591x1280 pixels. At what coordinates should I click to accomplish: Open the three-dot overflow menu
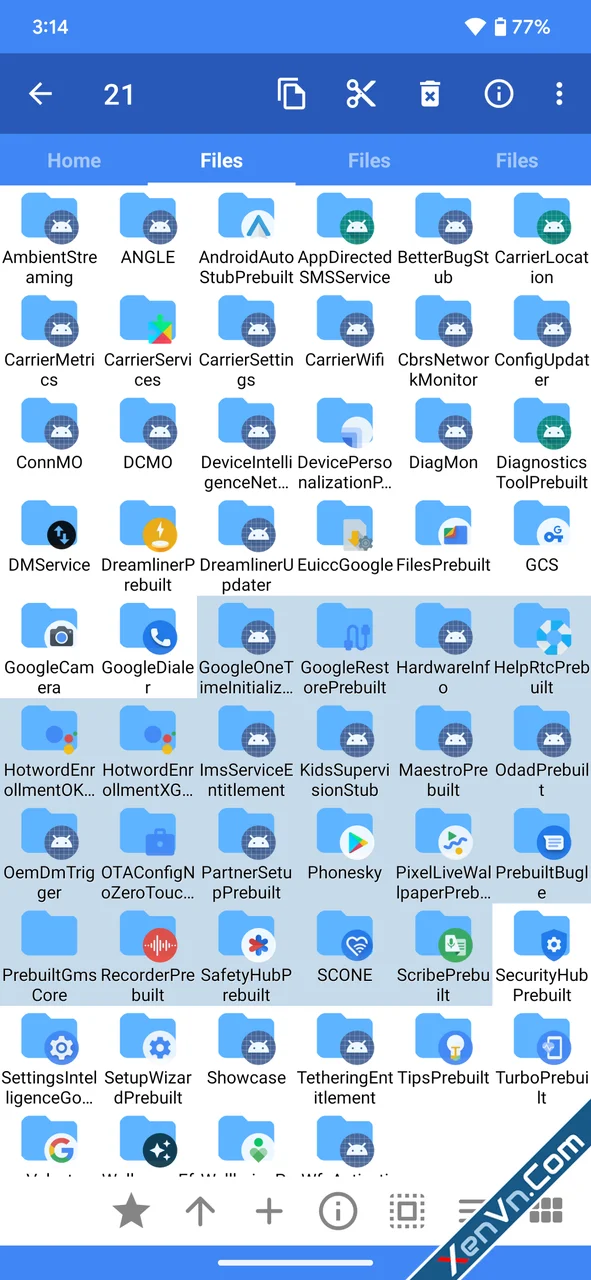[x=559, y=94]
